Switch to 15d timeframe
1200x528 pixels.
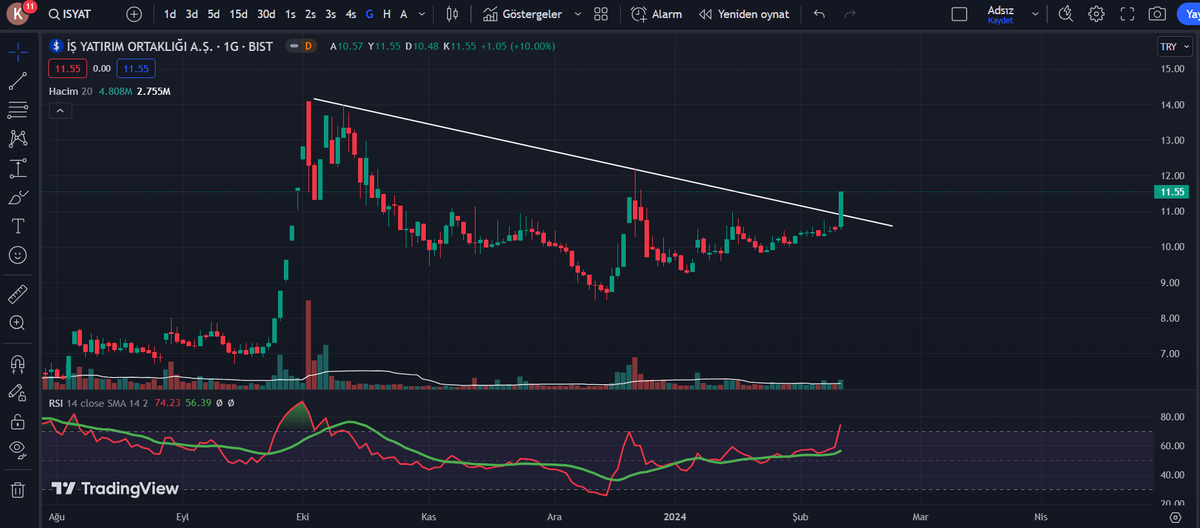[x=238, y=14]
